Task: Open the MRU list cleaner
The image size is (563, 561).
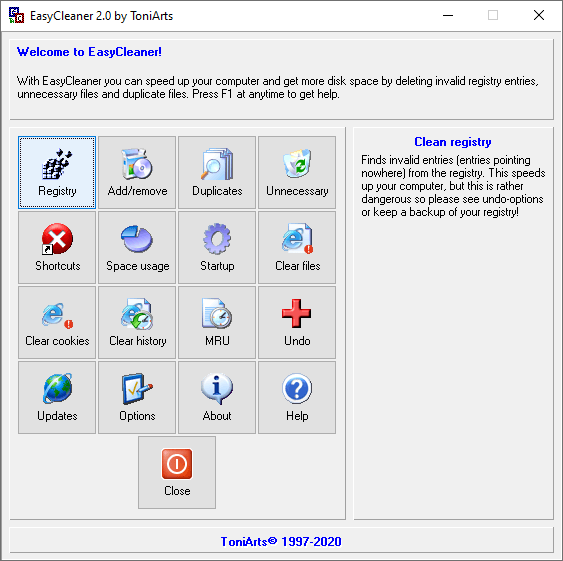Action: click(217, 323)
